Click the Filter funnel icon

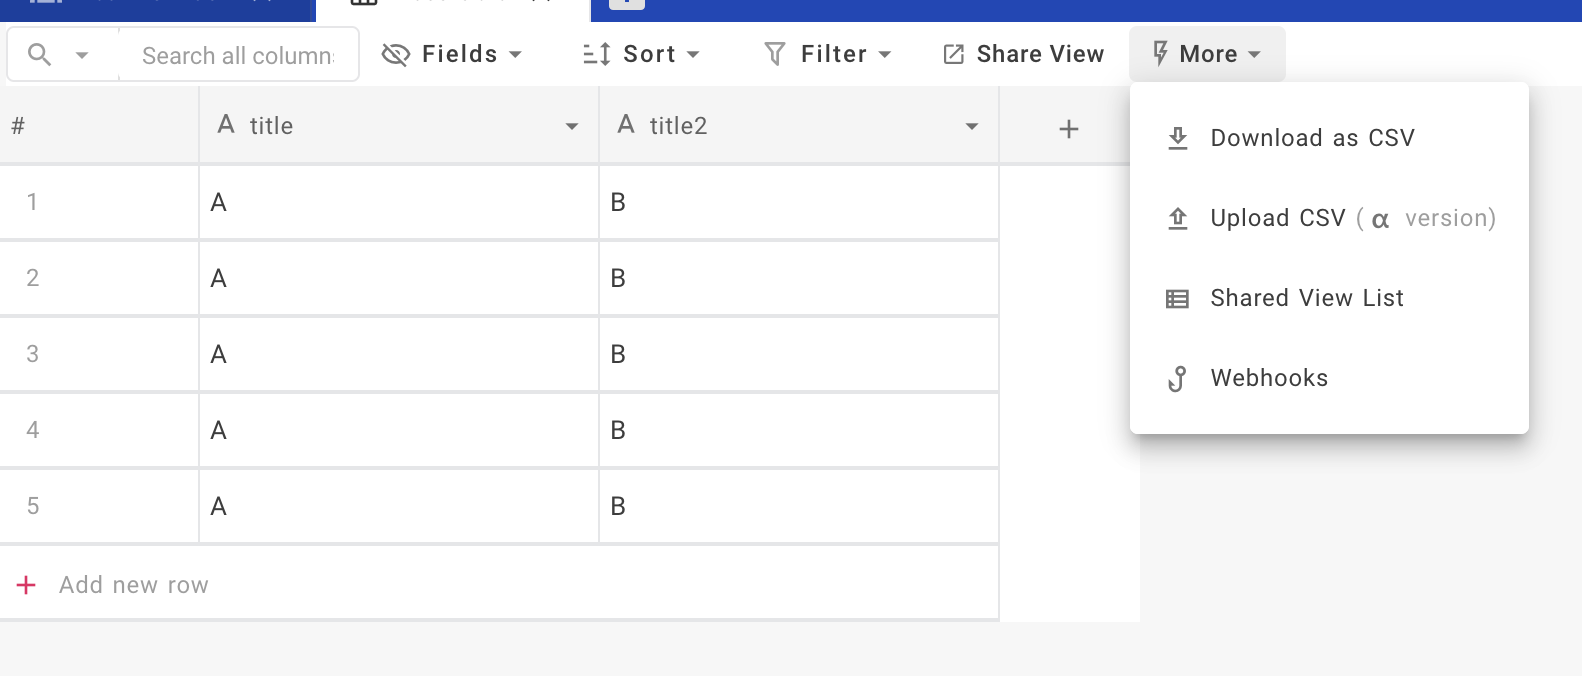(x=774, y=54)
